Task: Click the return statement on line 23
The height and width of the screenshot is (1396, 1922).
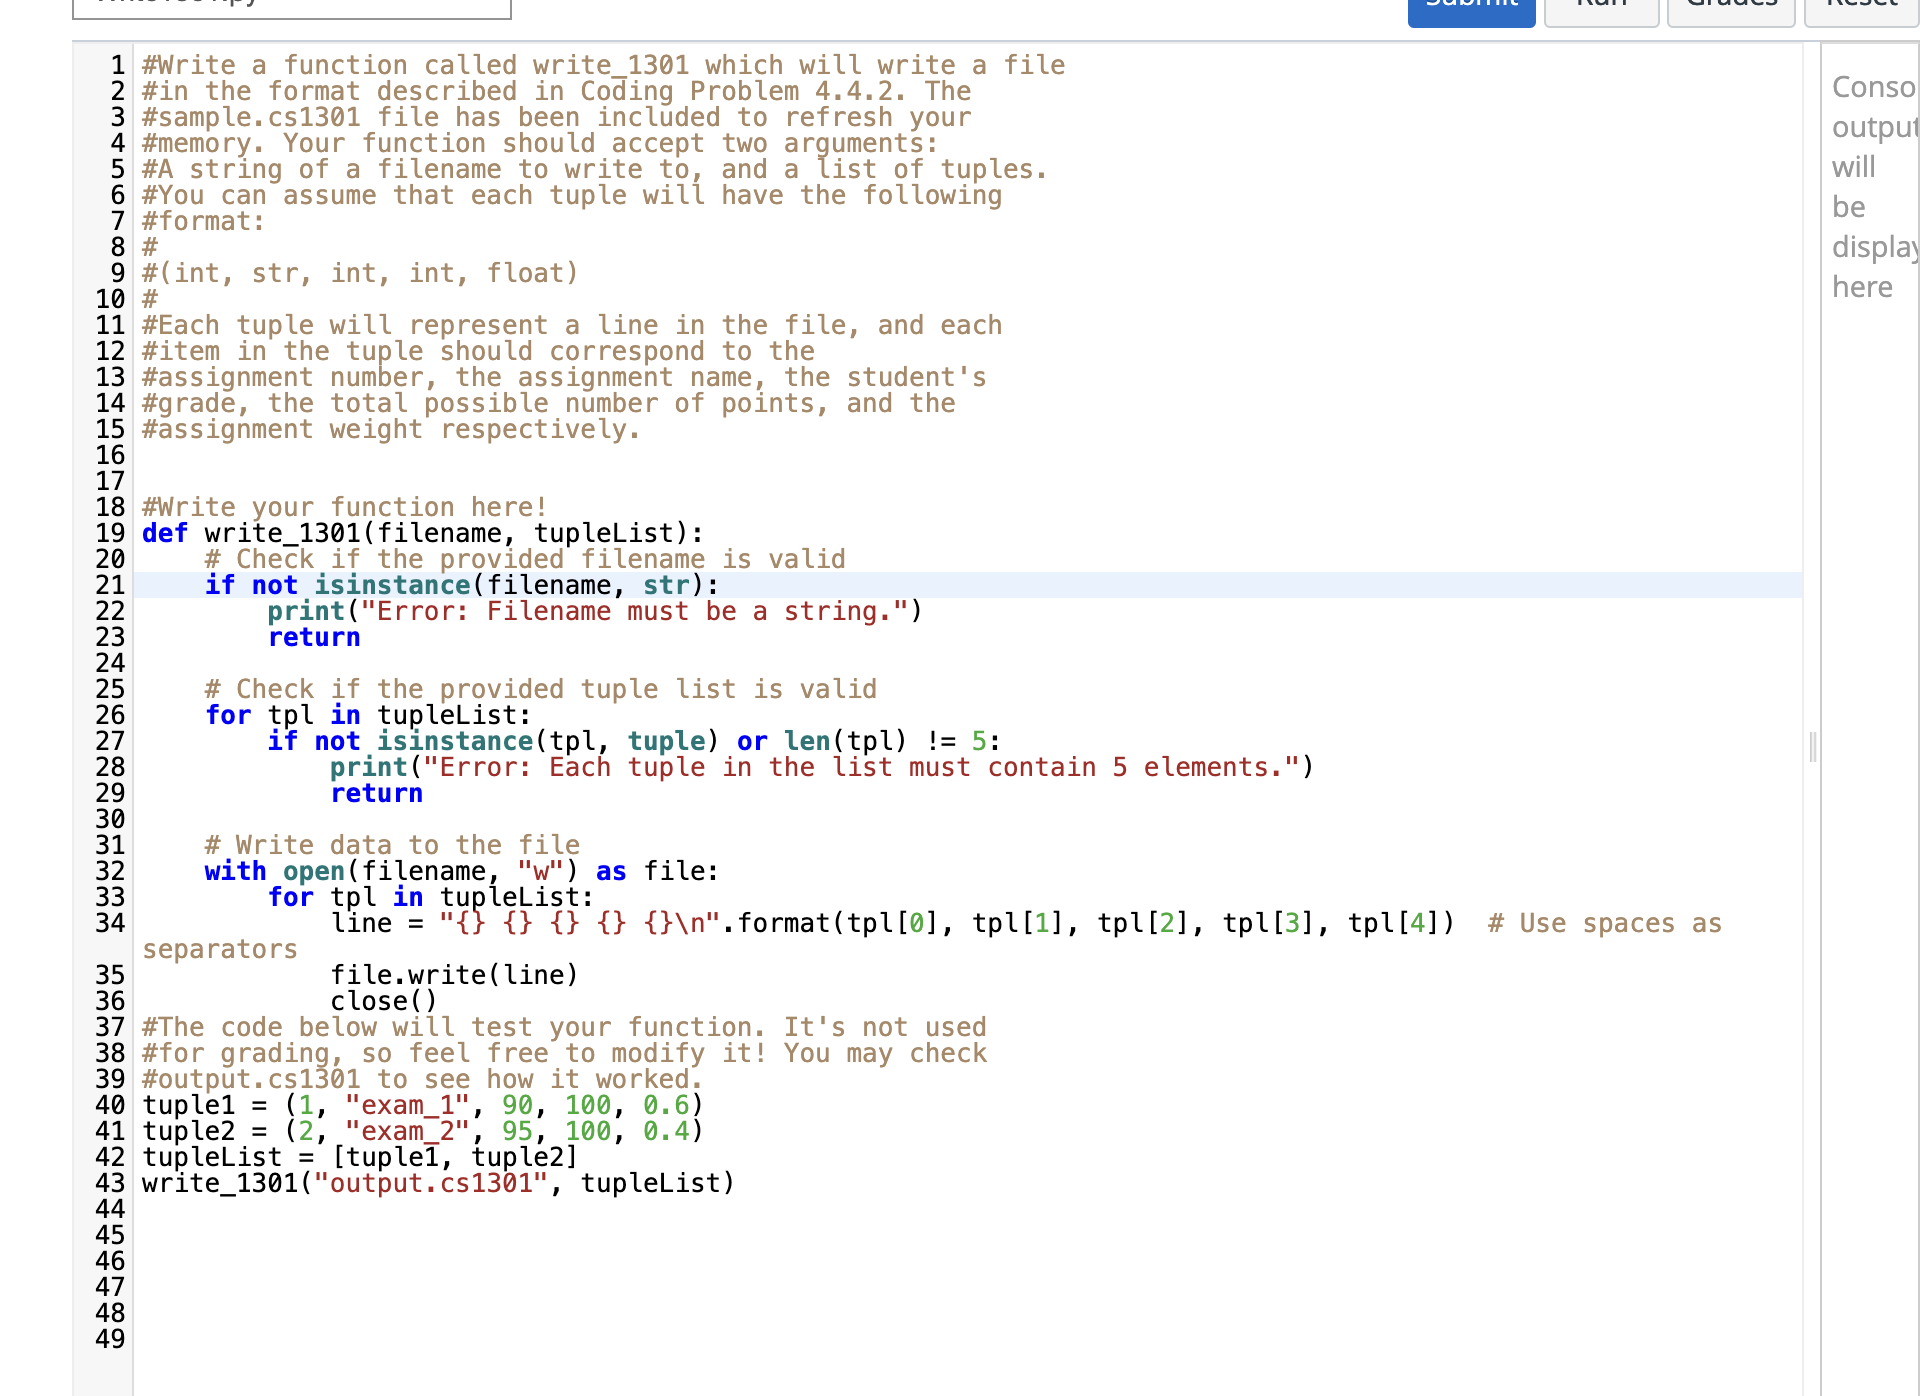Action: pos(314,637)
